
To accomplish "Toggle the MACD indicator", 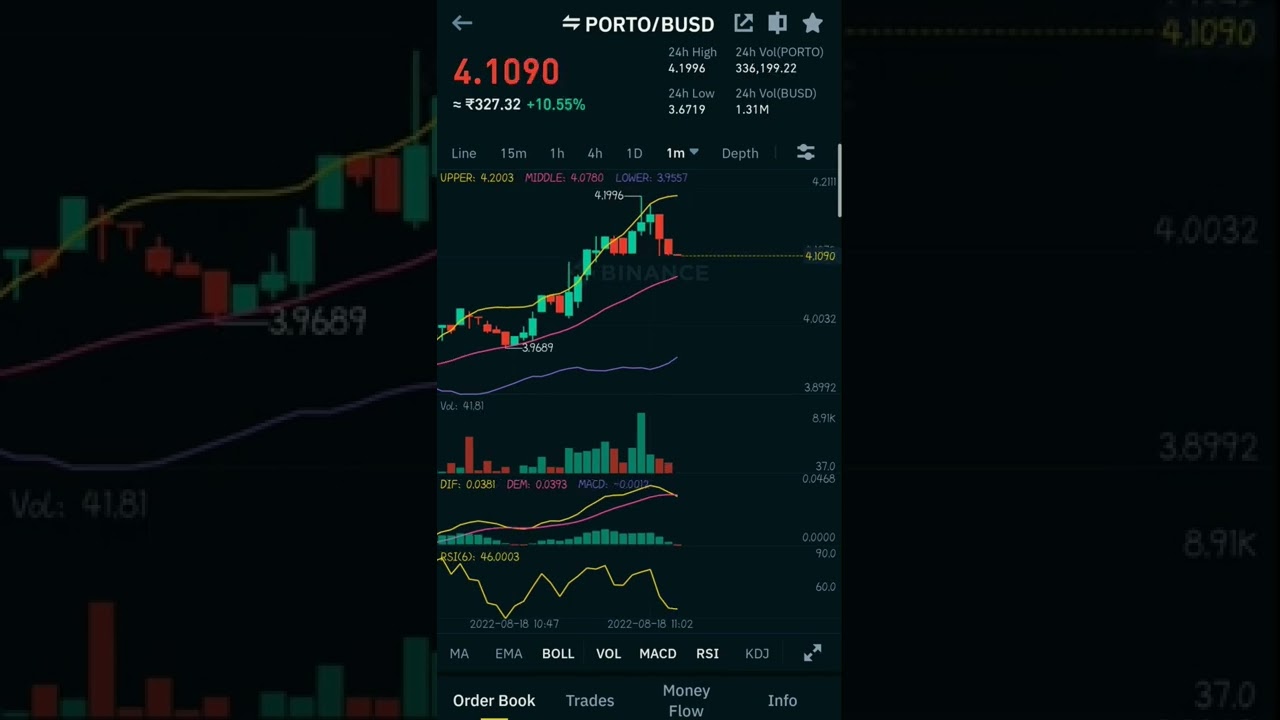I will tap(657, 653).
